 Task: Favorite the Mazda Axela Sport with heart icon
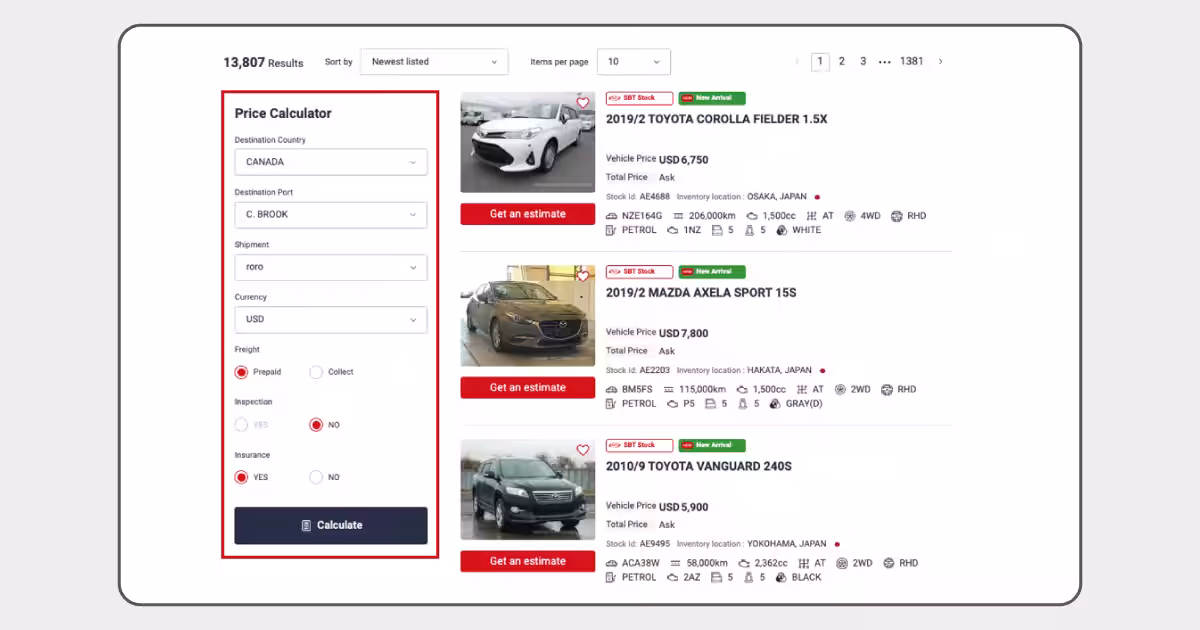point(583,276)
